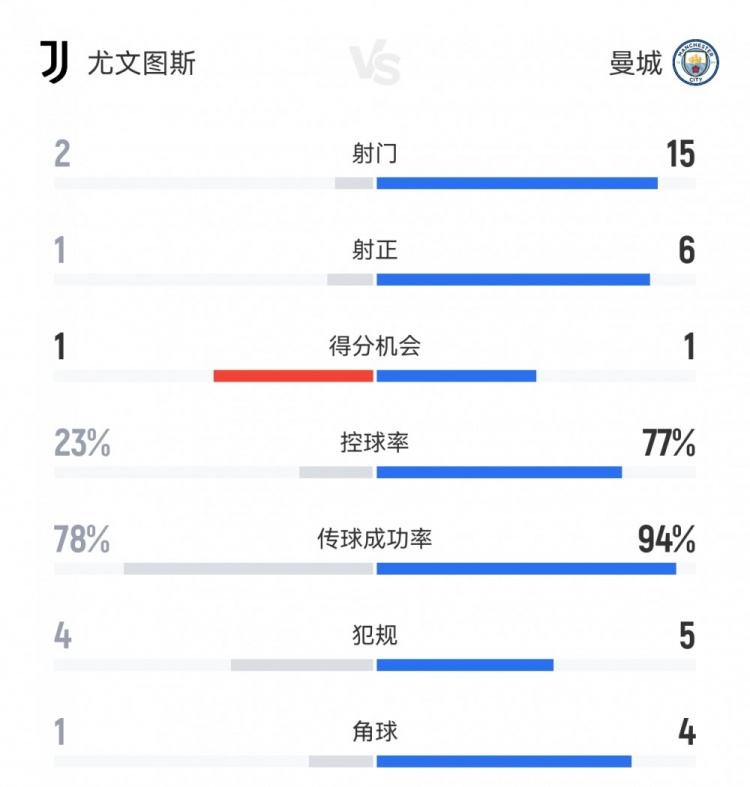Click the VS icon between teams
Image resolution: width=750 pixels, height=787 pixels.
375,64
